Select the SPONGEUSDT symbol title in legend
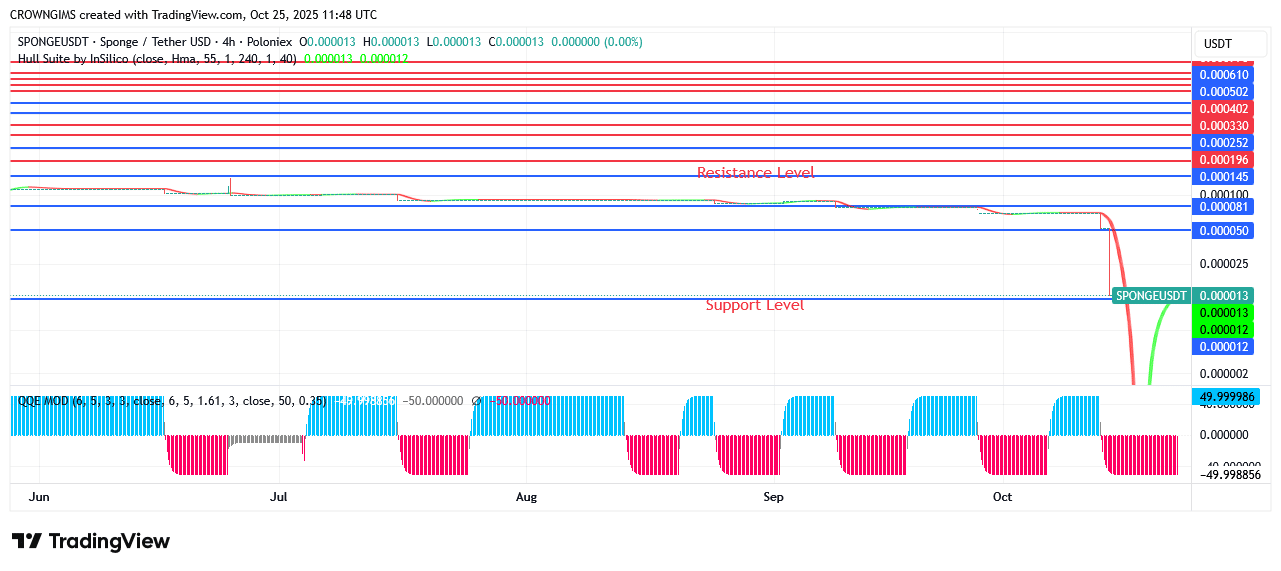The image size is (1281, 571). point(155,42)
